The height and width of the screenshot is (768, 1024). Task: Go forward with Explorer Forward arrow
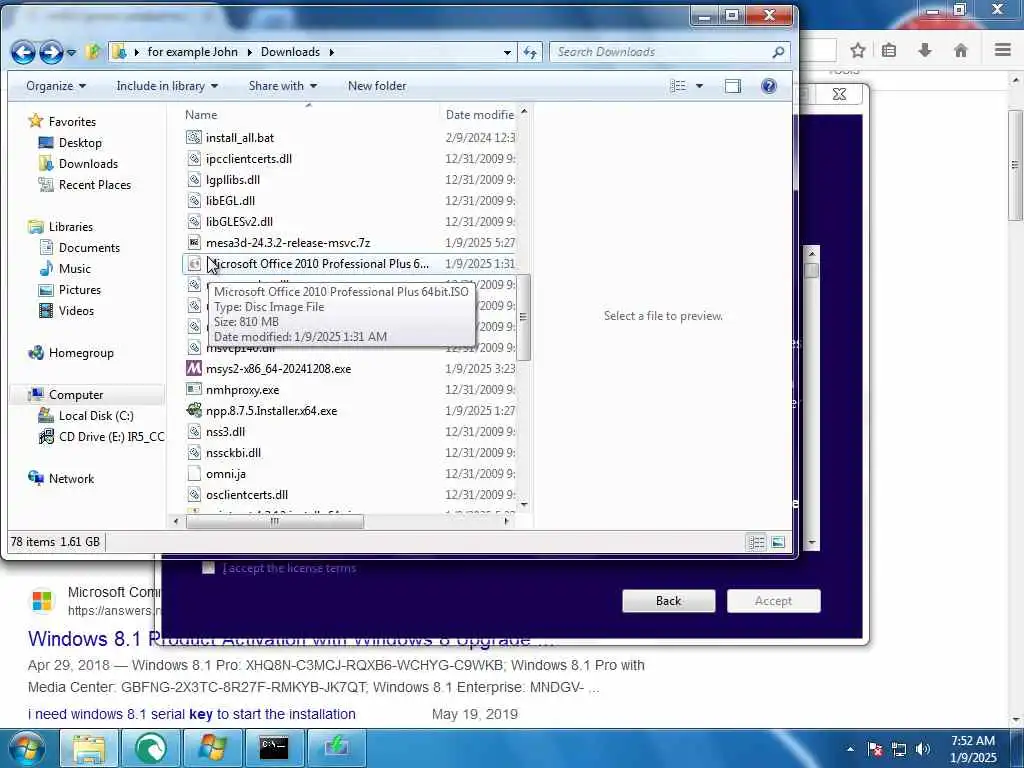(51, 52)
